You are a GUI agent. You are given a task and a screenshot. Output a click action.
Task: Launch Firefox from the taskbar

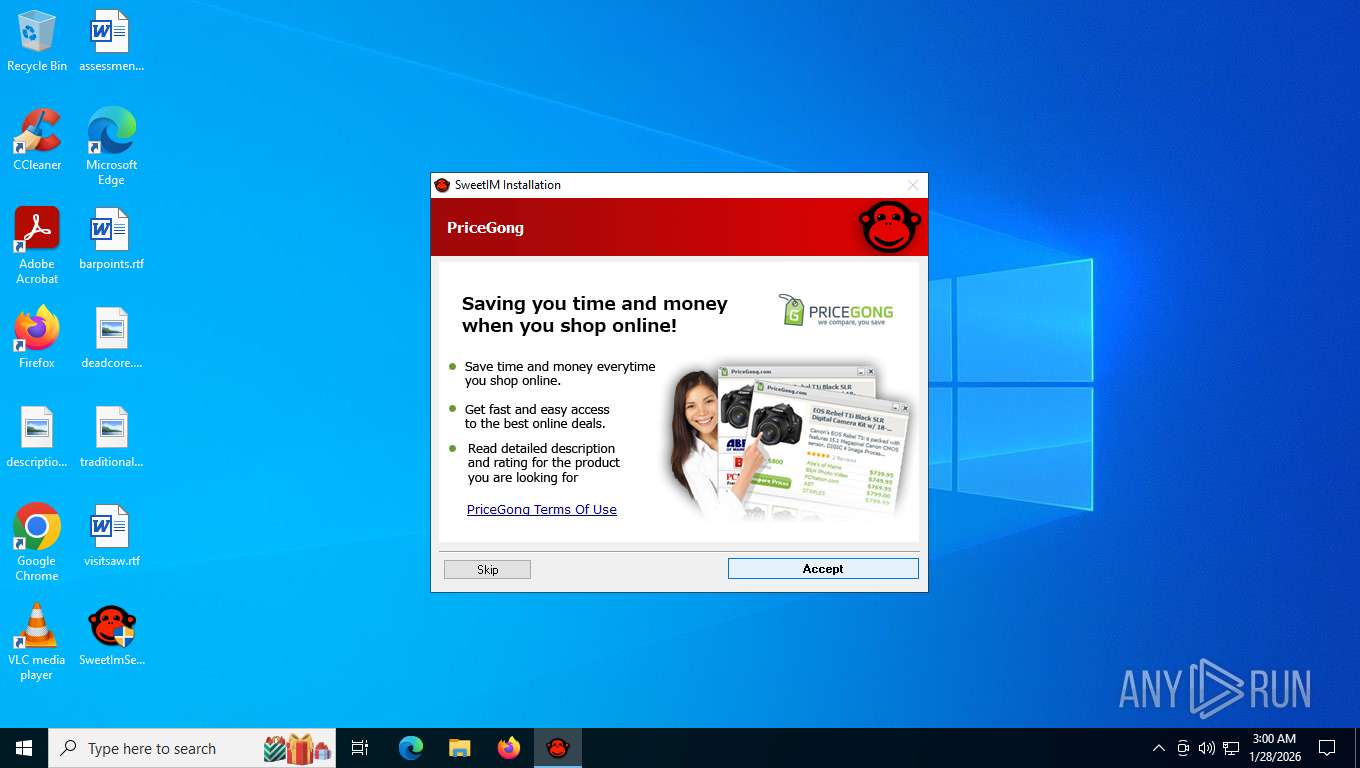509,748
